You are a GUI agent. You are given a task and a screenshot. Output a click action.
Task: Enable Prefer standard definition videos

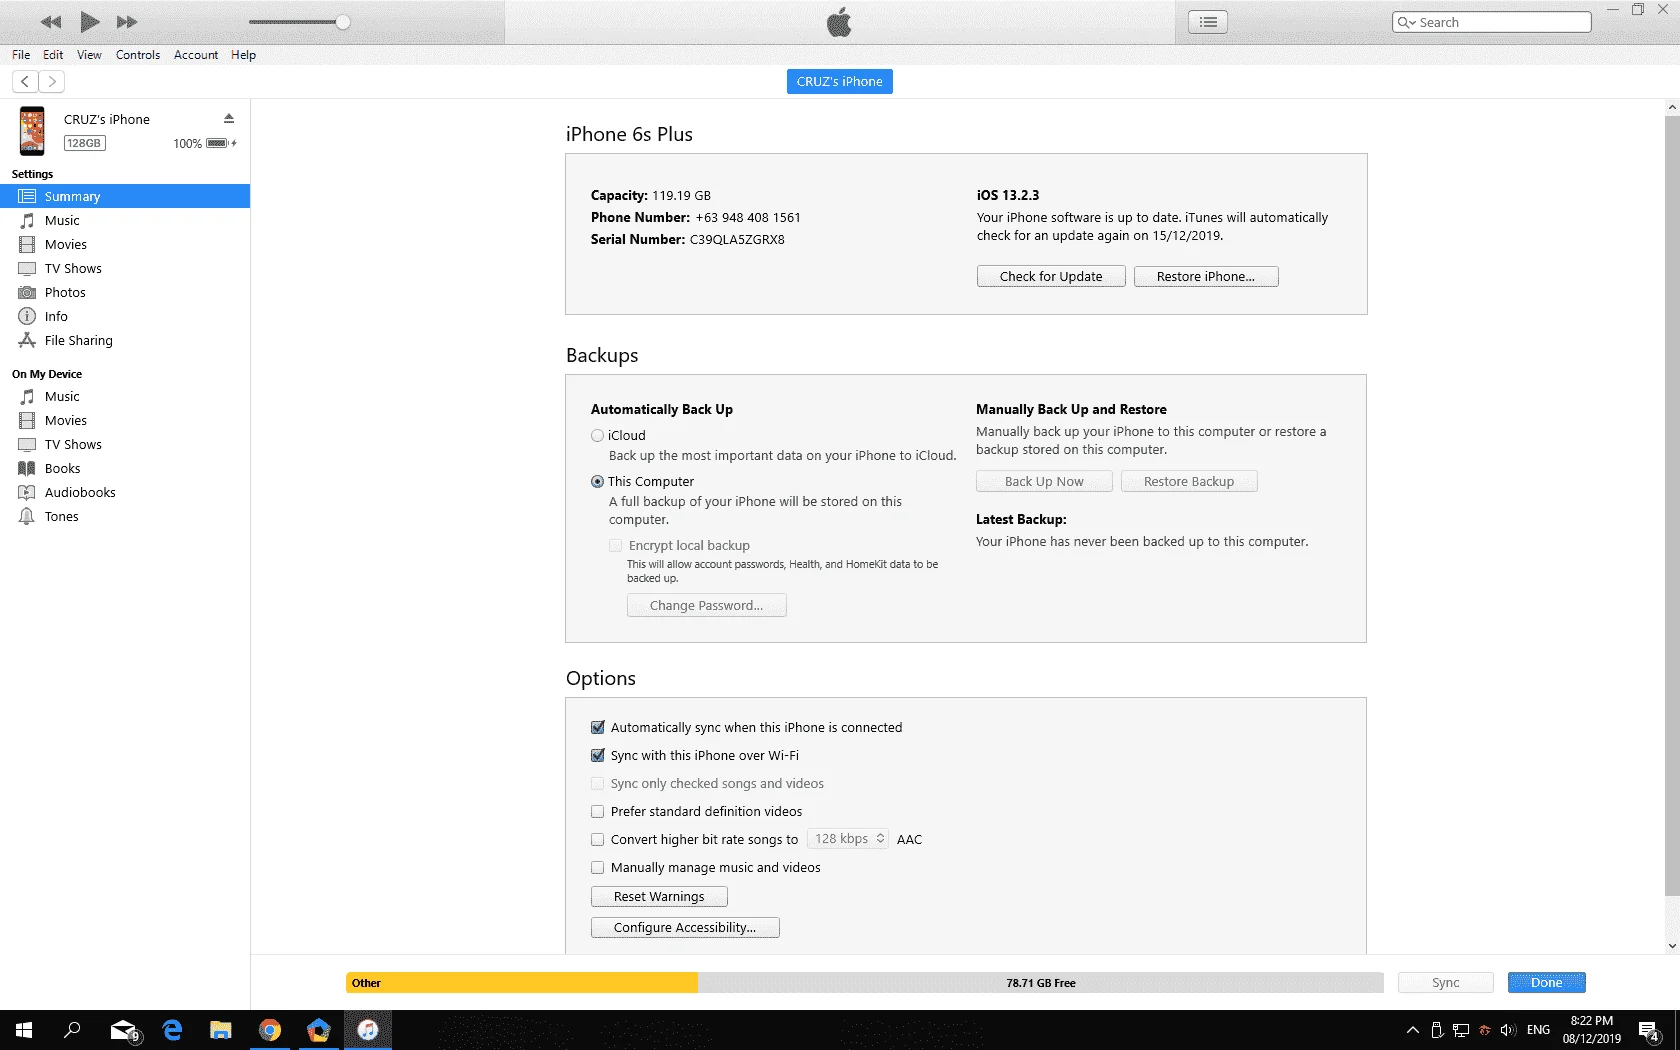(598, 811)
